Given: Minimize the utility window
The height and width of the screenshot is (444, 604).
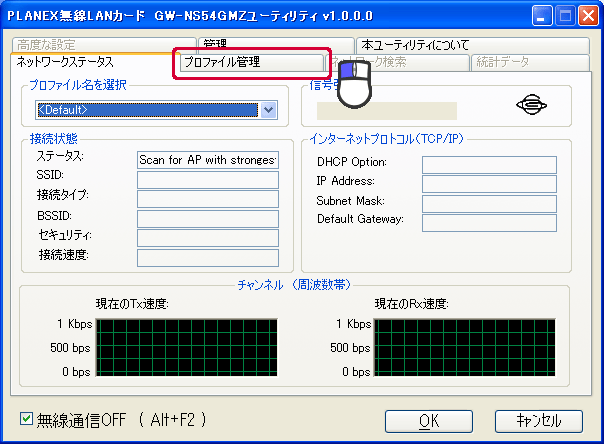Looking at the screenshot, I should (542, 16).
